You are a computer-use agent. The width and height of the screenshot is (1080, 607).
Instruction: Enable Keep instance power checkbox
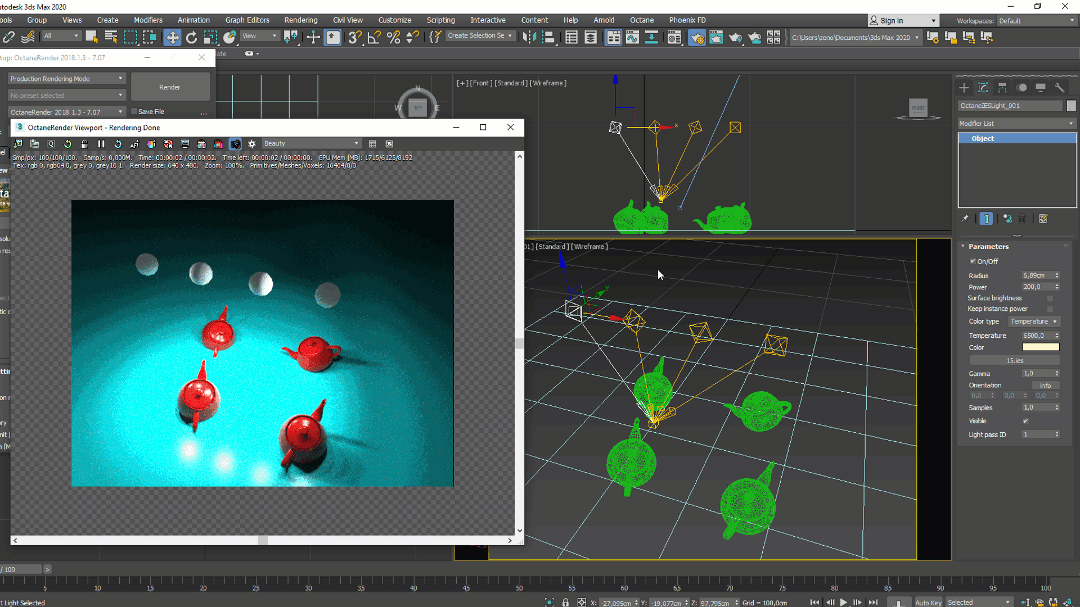click(x=1050, y=309)
